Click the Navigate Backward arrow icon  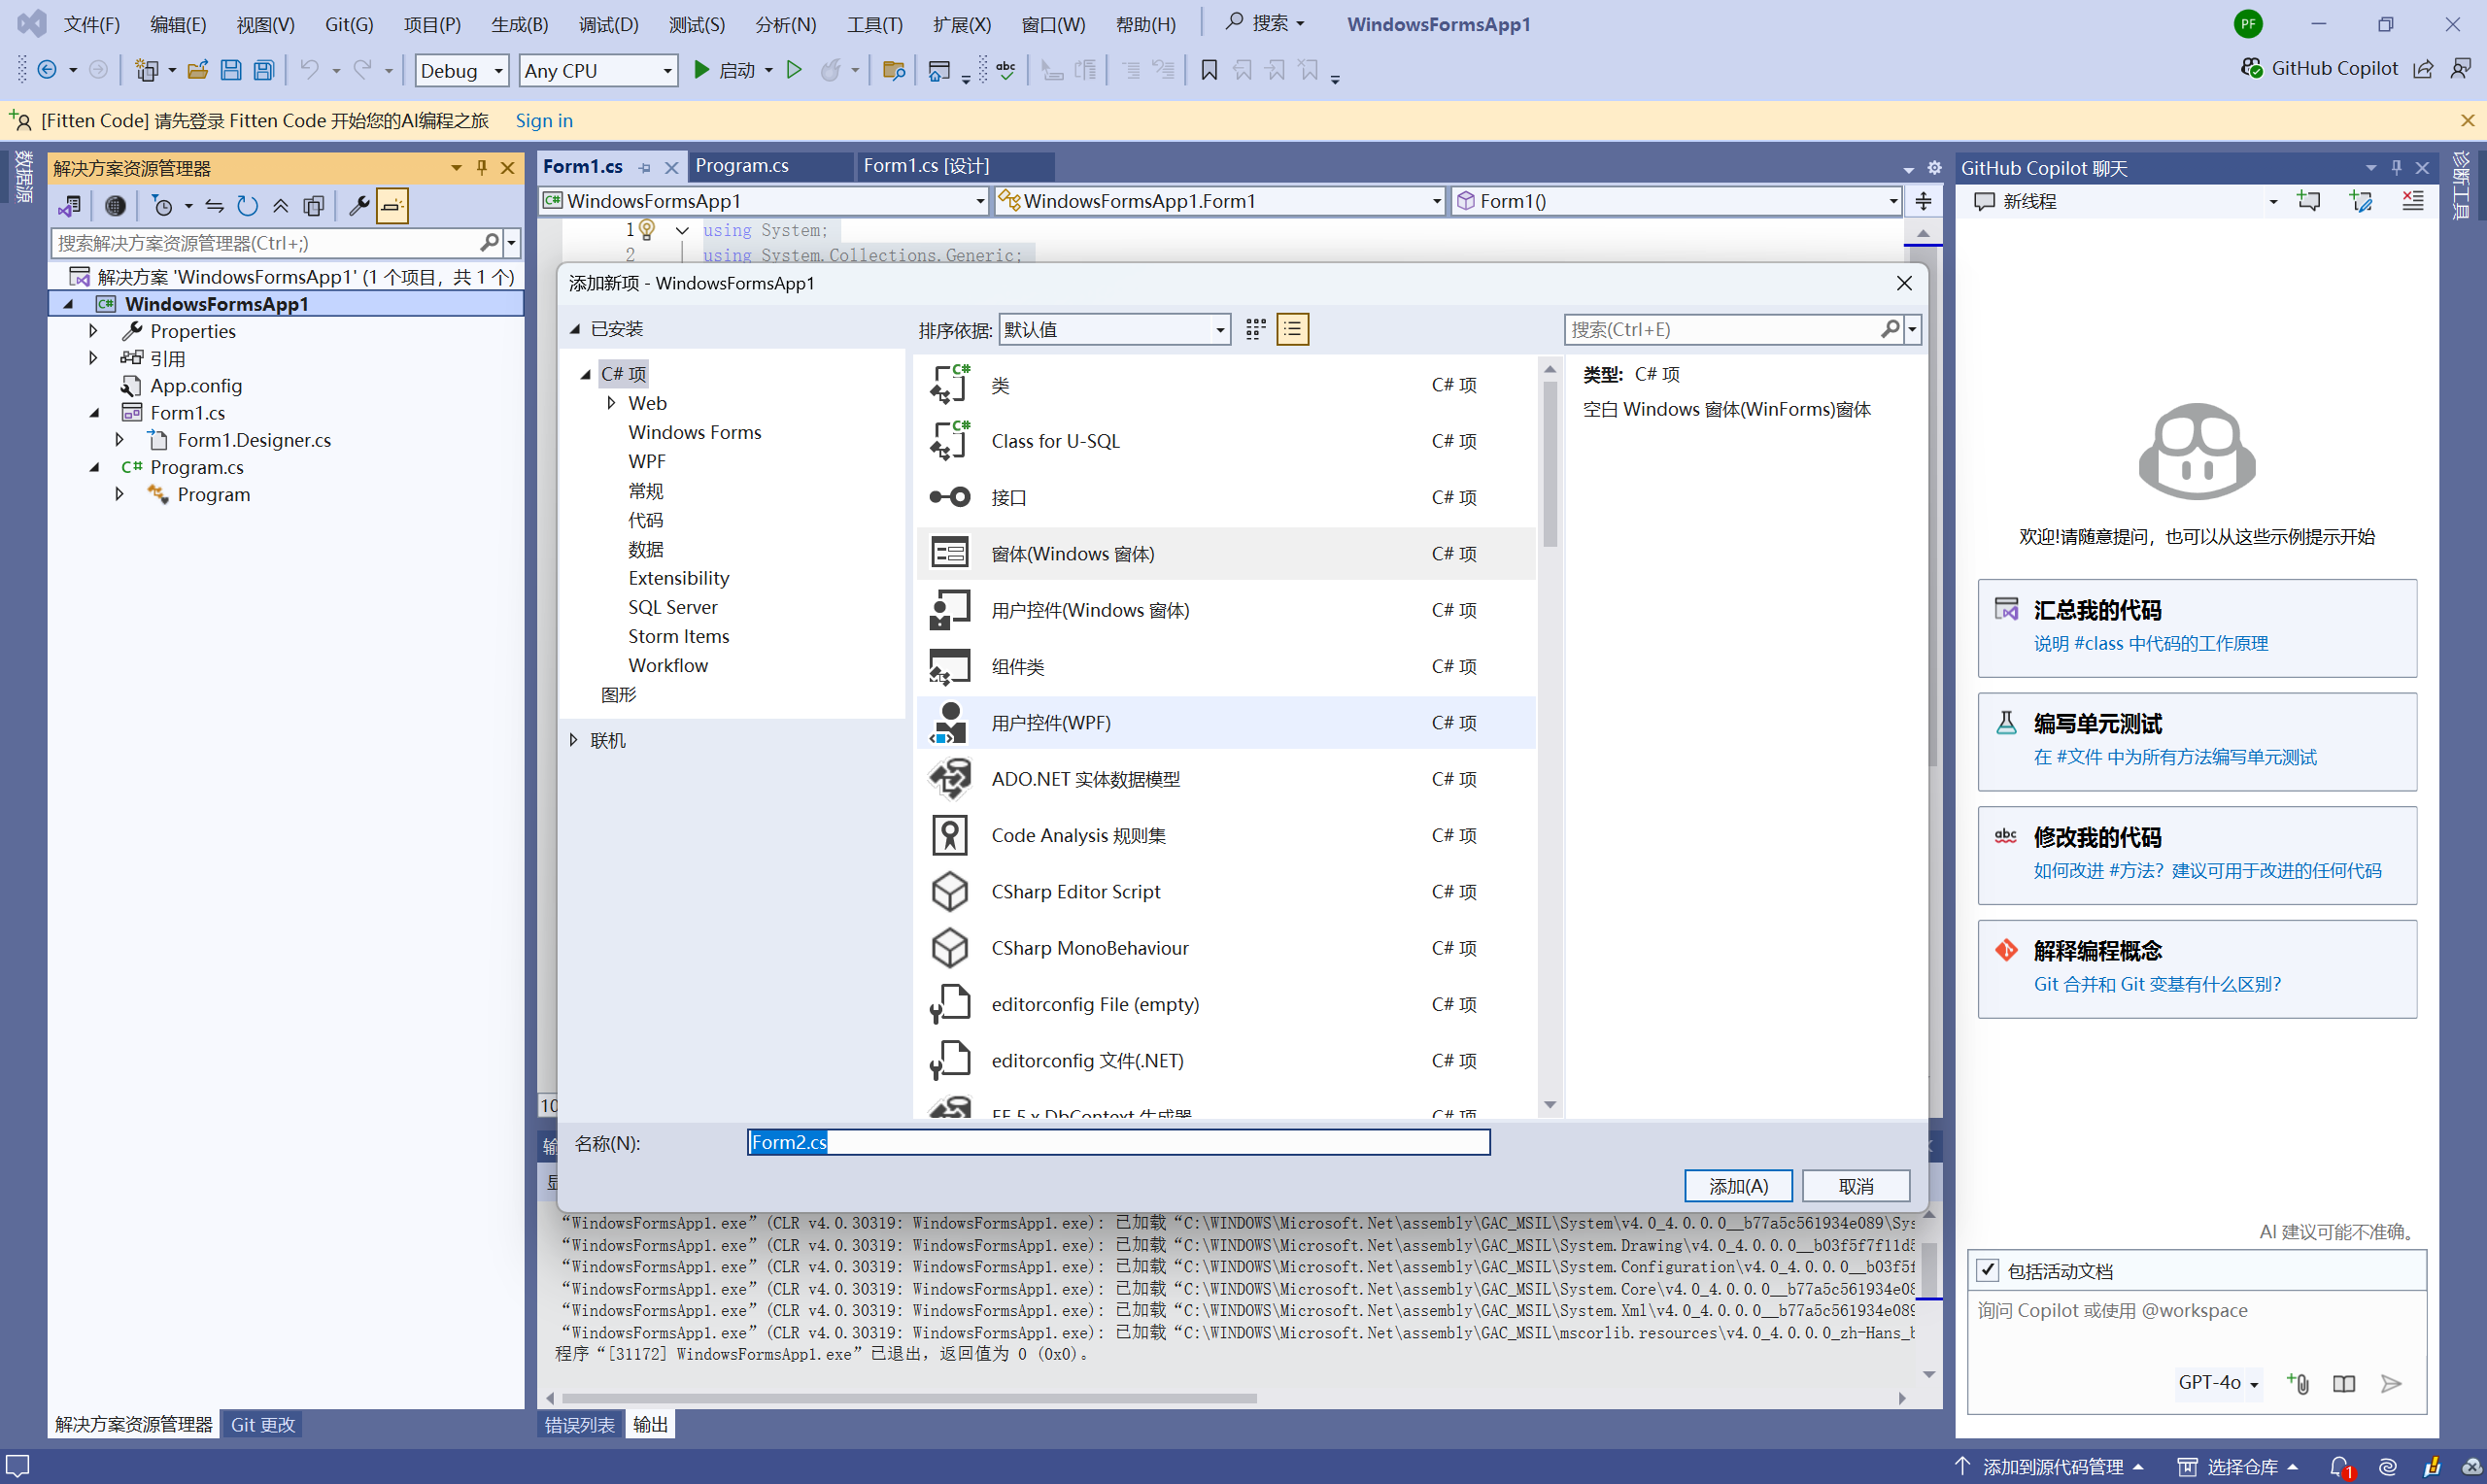click(x=47, y=70)
